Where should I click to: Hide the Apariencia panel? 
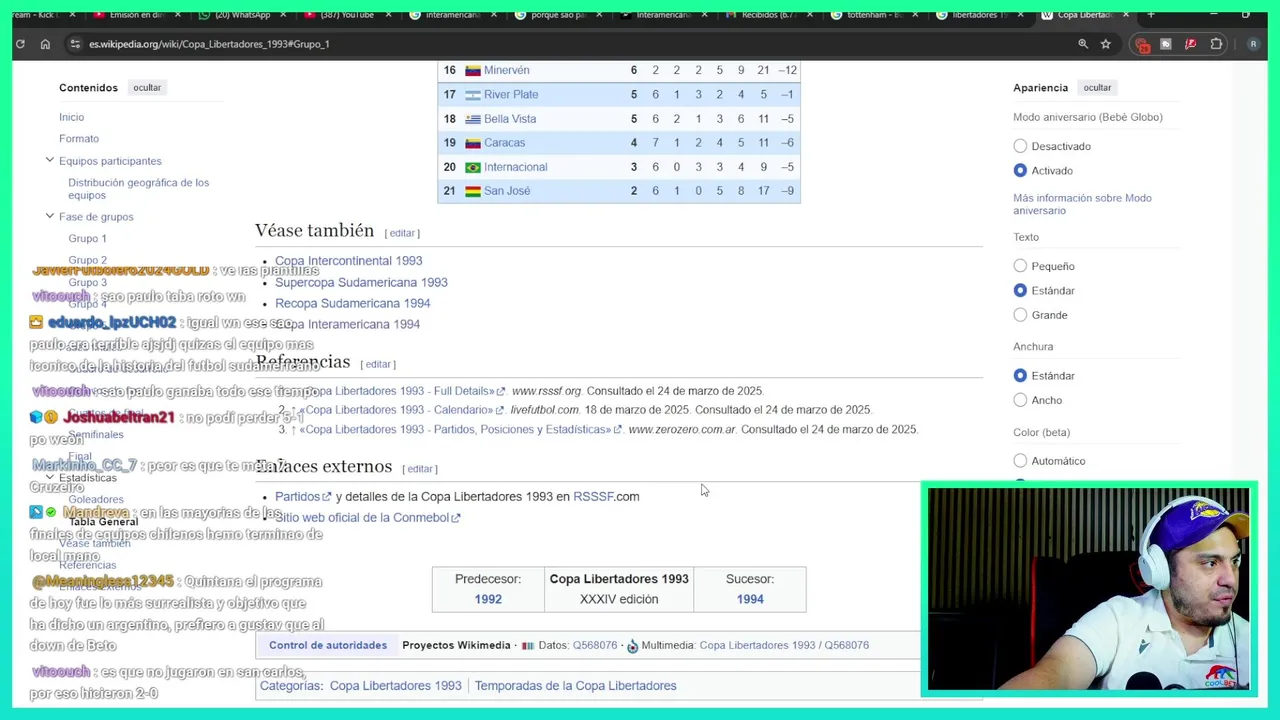tap(1097, 88)
